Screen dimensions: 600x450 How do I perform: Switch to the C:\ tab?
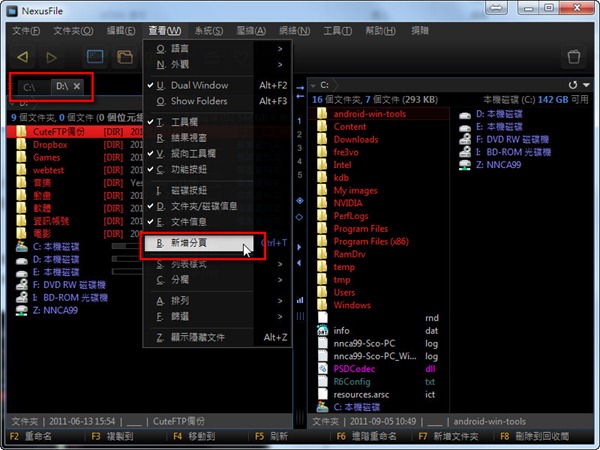[x=30, y=87]
